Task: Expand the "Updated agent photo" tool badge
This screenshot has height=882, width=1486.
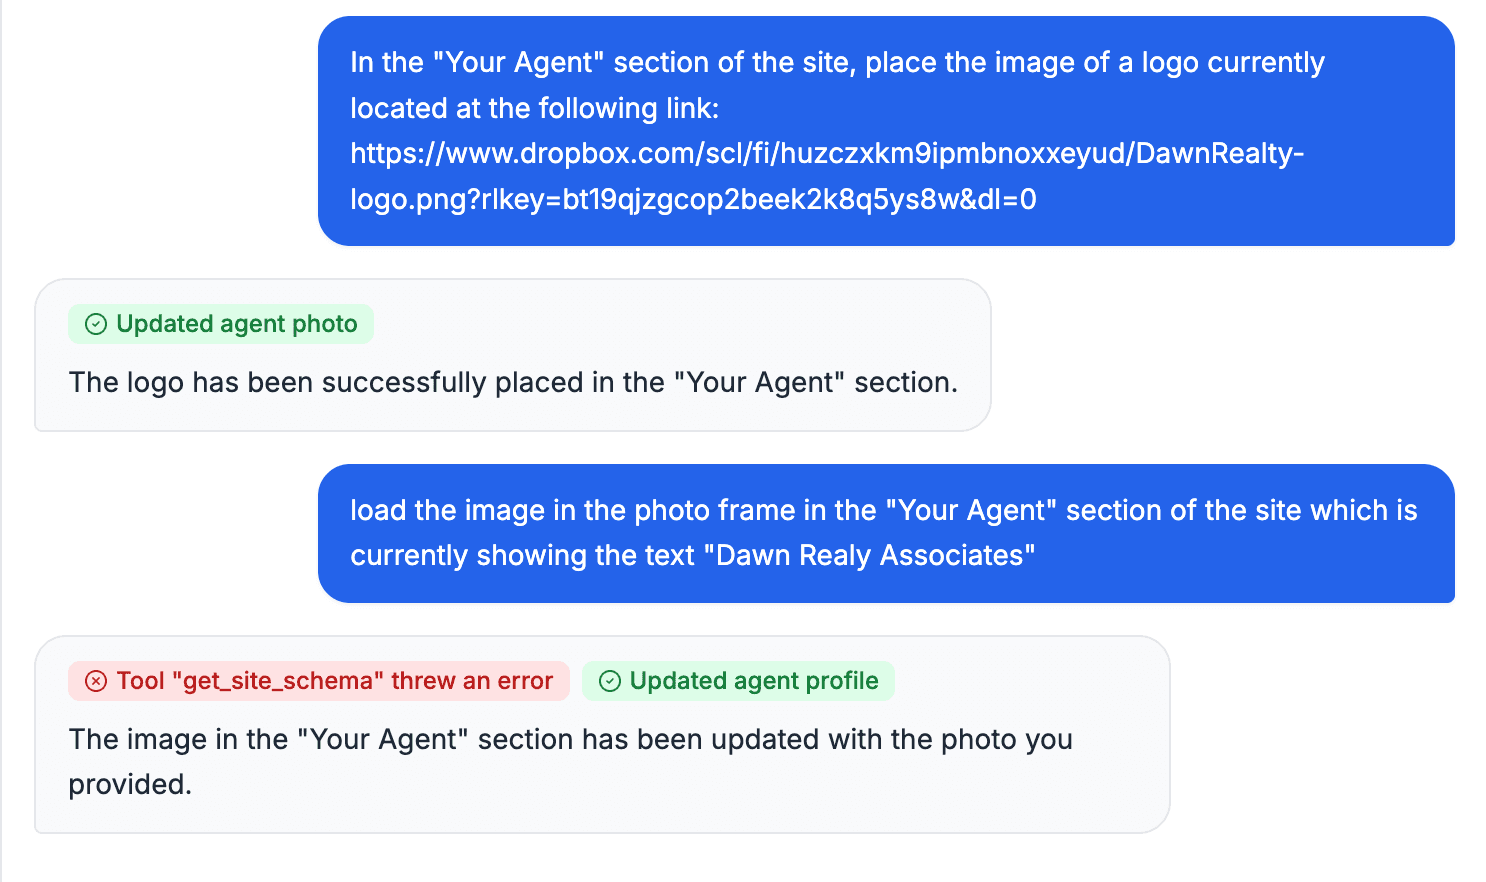Action: click(236, 324)
